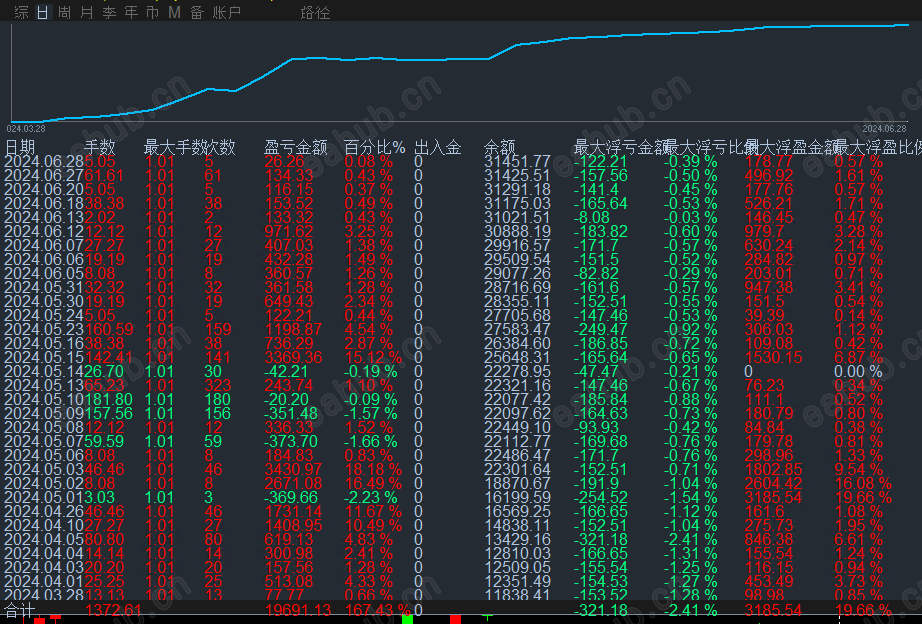Click the balance 28716.69

517,288
